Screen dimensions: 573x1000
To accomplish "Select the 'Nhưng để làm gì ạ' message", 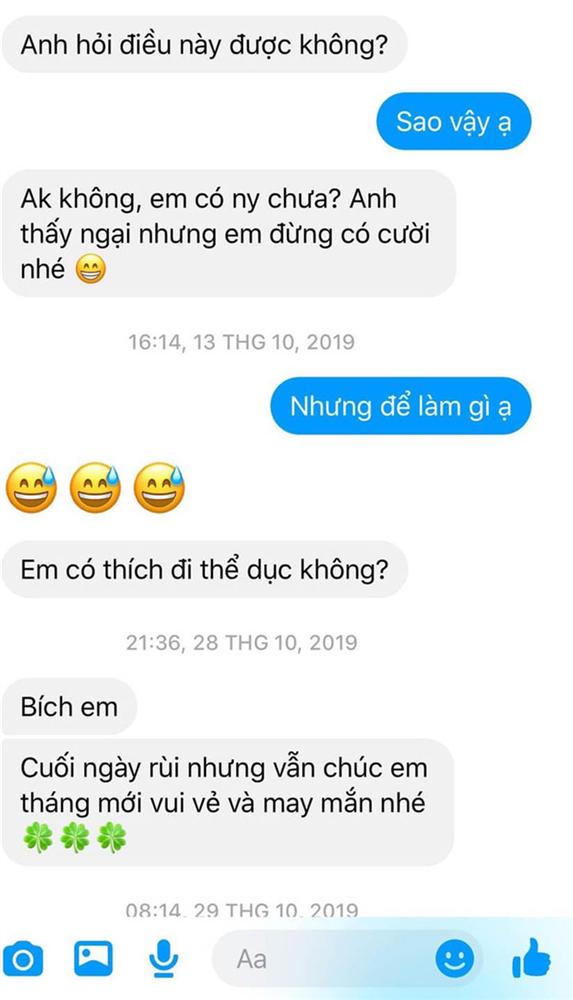I will tap(400, 406).
